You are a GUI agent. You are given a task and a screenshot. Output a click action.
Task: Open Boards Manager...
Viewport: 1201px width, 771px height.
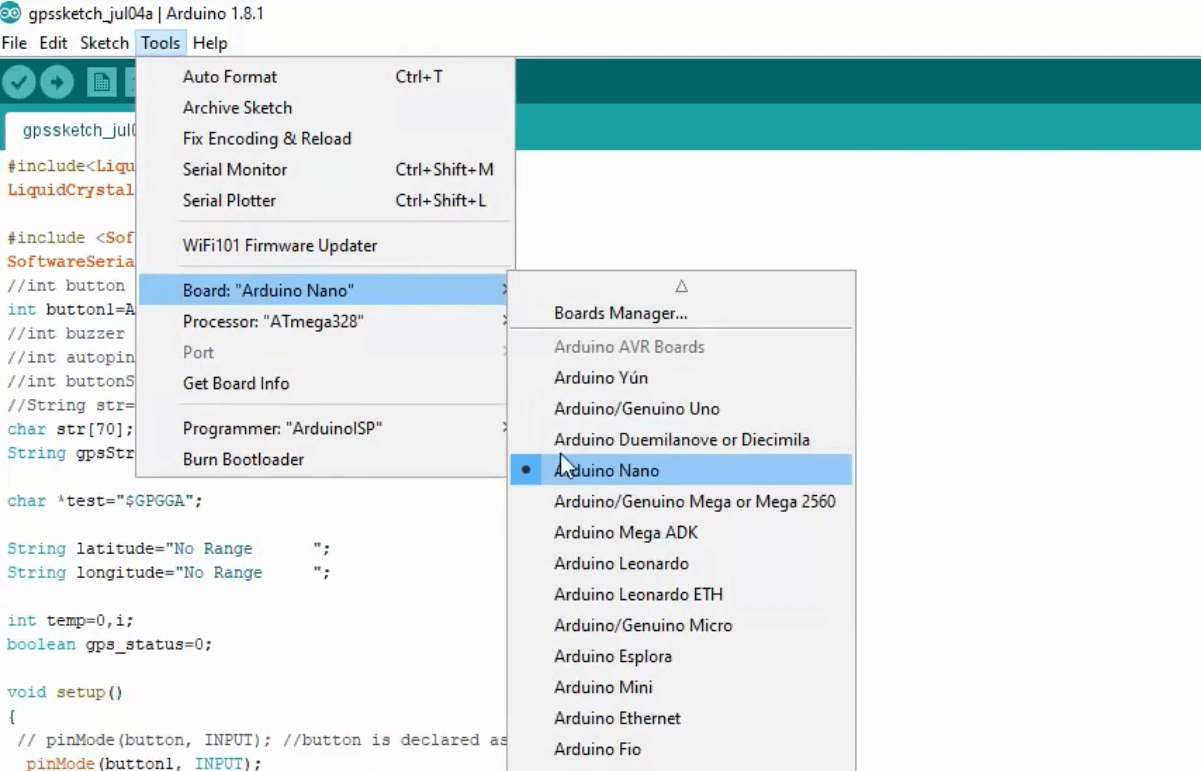[681, 313]
